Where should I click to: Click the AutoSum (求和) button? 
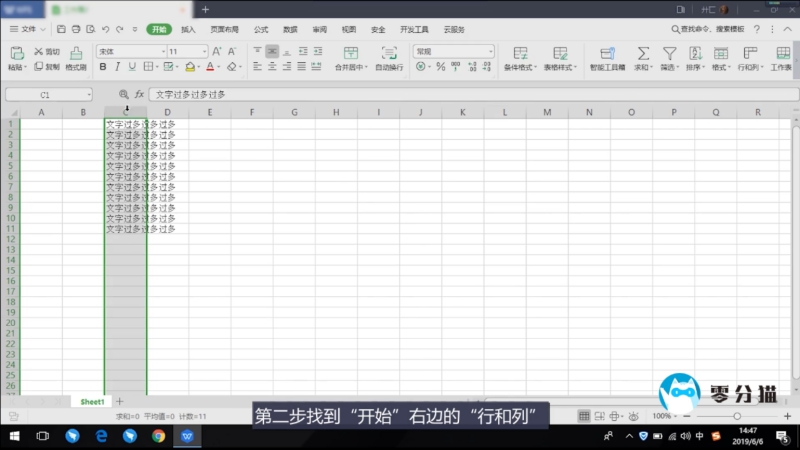tap(643, 58)
